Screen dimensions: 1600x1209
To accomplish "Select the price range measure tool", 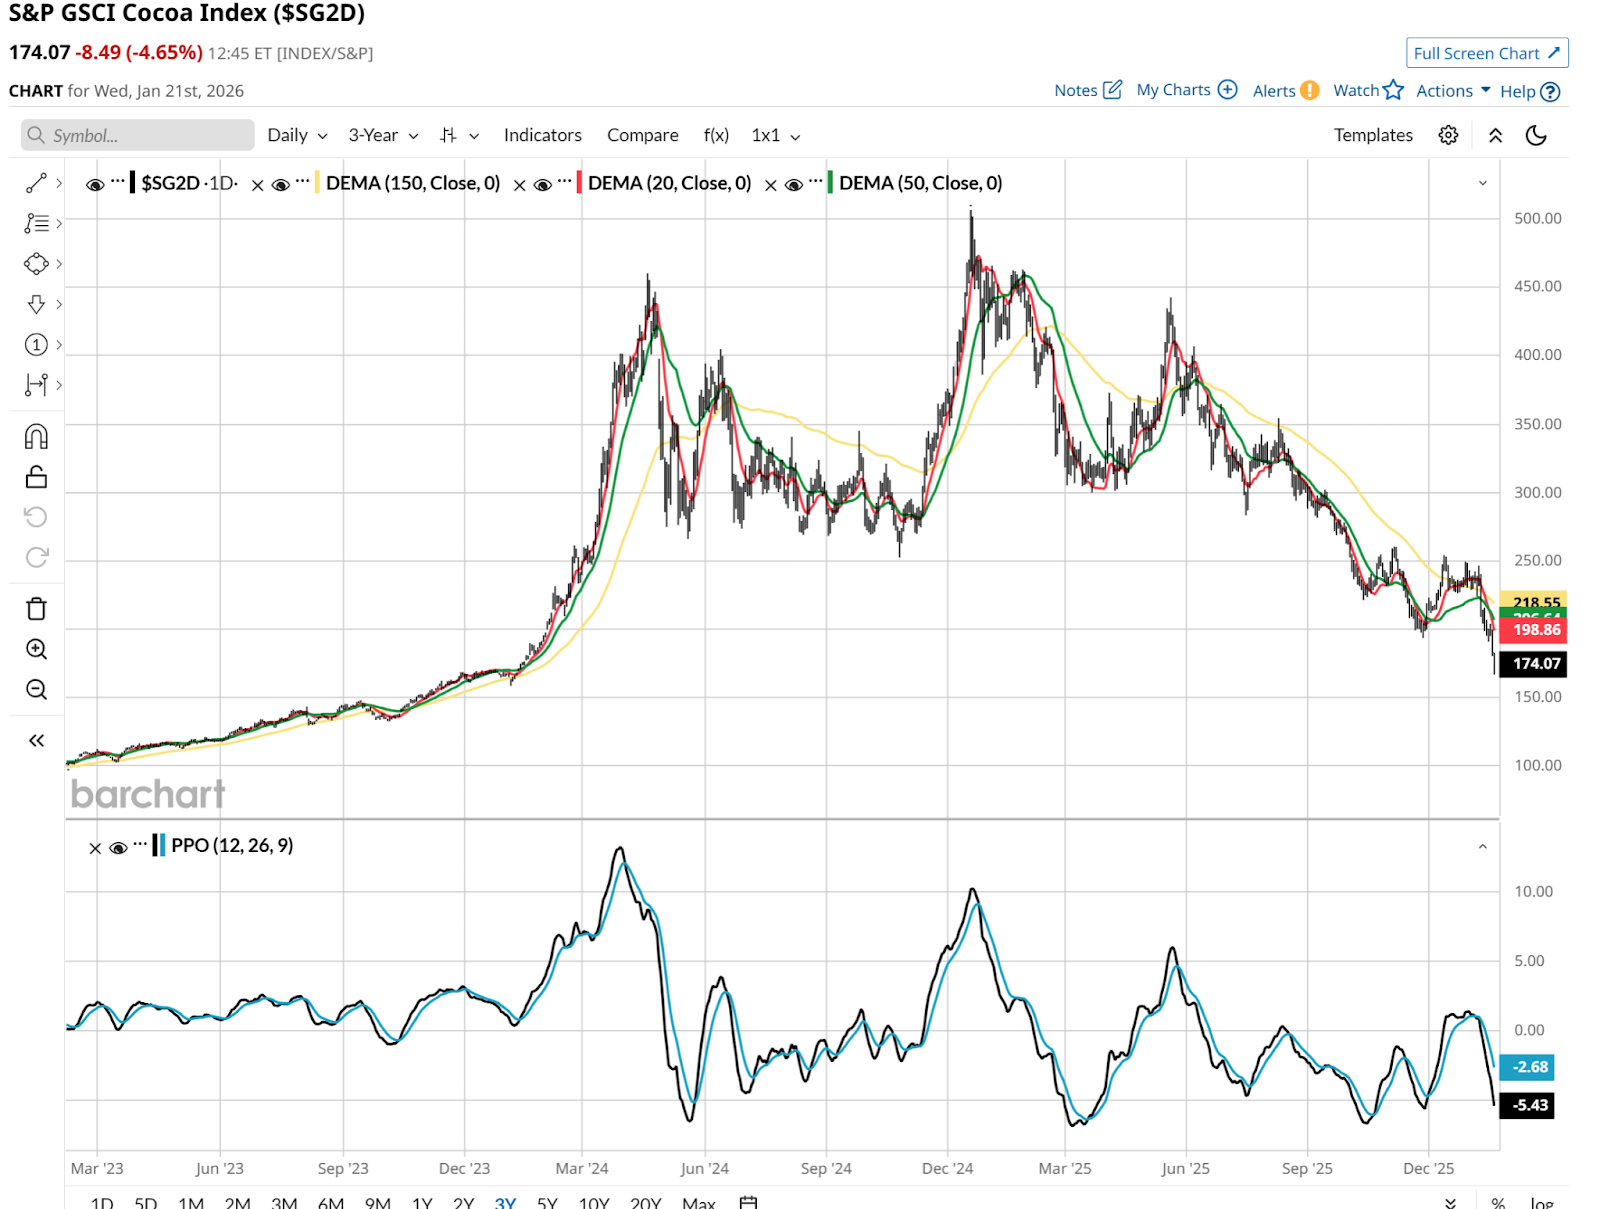I will [36, 385].
